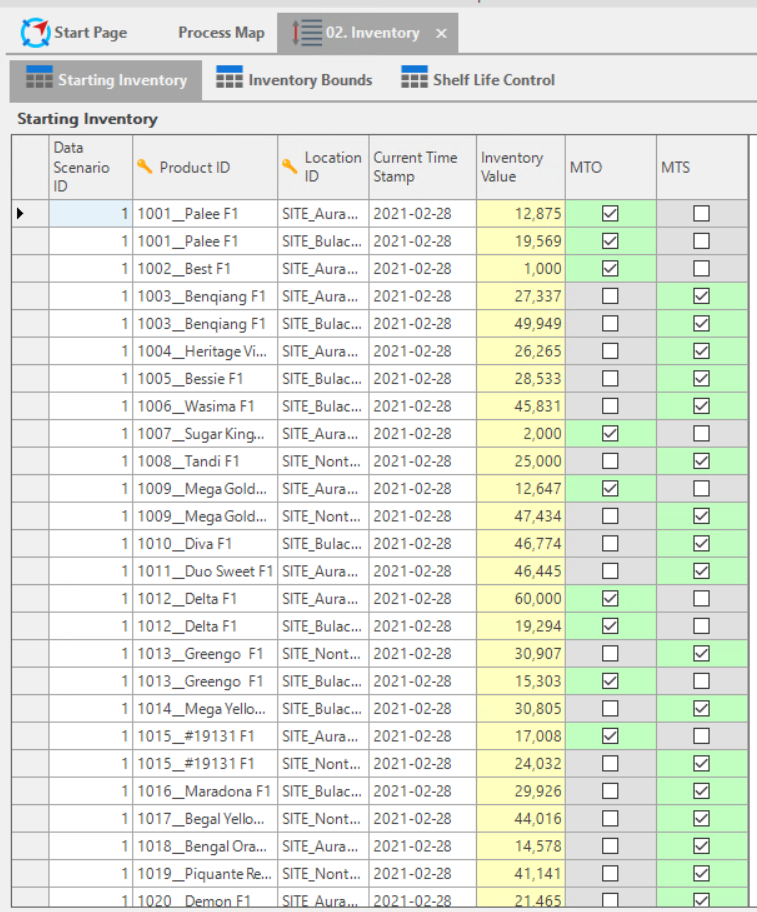Close the 02. Inventory tab
757x912 pixels.
(441, 33)
